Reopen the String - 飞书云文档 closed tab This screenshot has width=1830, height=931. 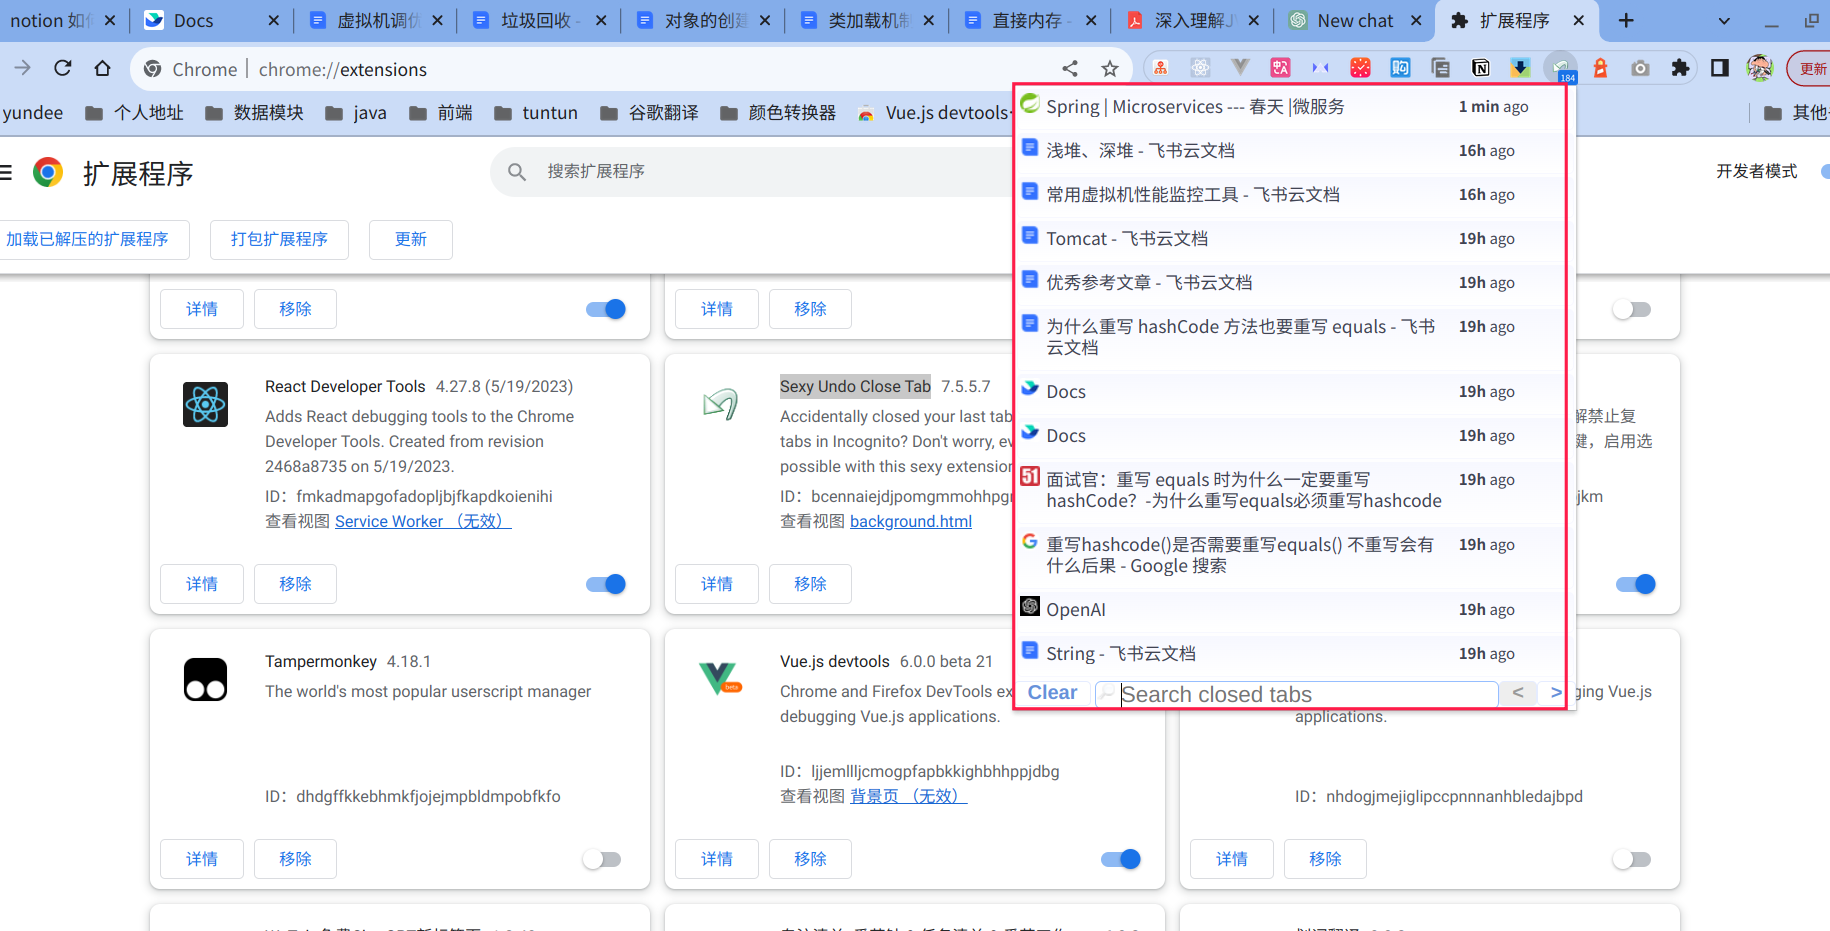click(1290, 654)
